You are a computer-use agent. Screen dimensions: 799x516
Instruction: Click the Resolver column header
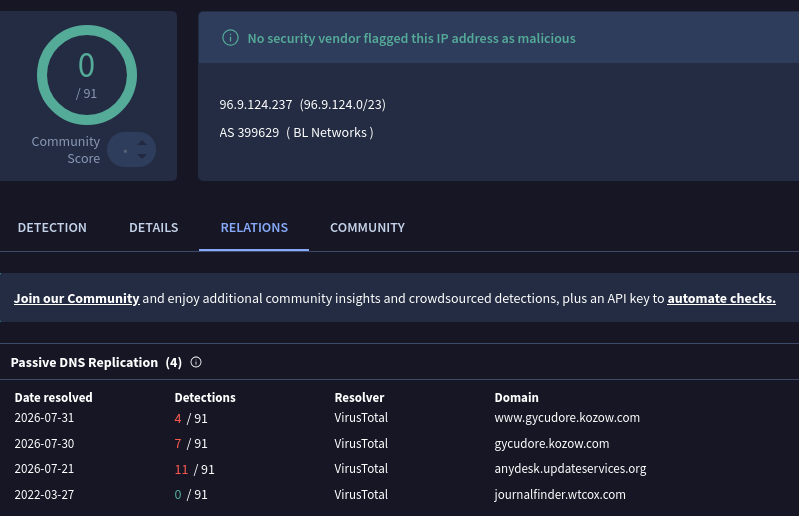click(359, 397)
